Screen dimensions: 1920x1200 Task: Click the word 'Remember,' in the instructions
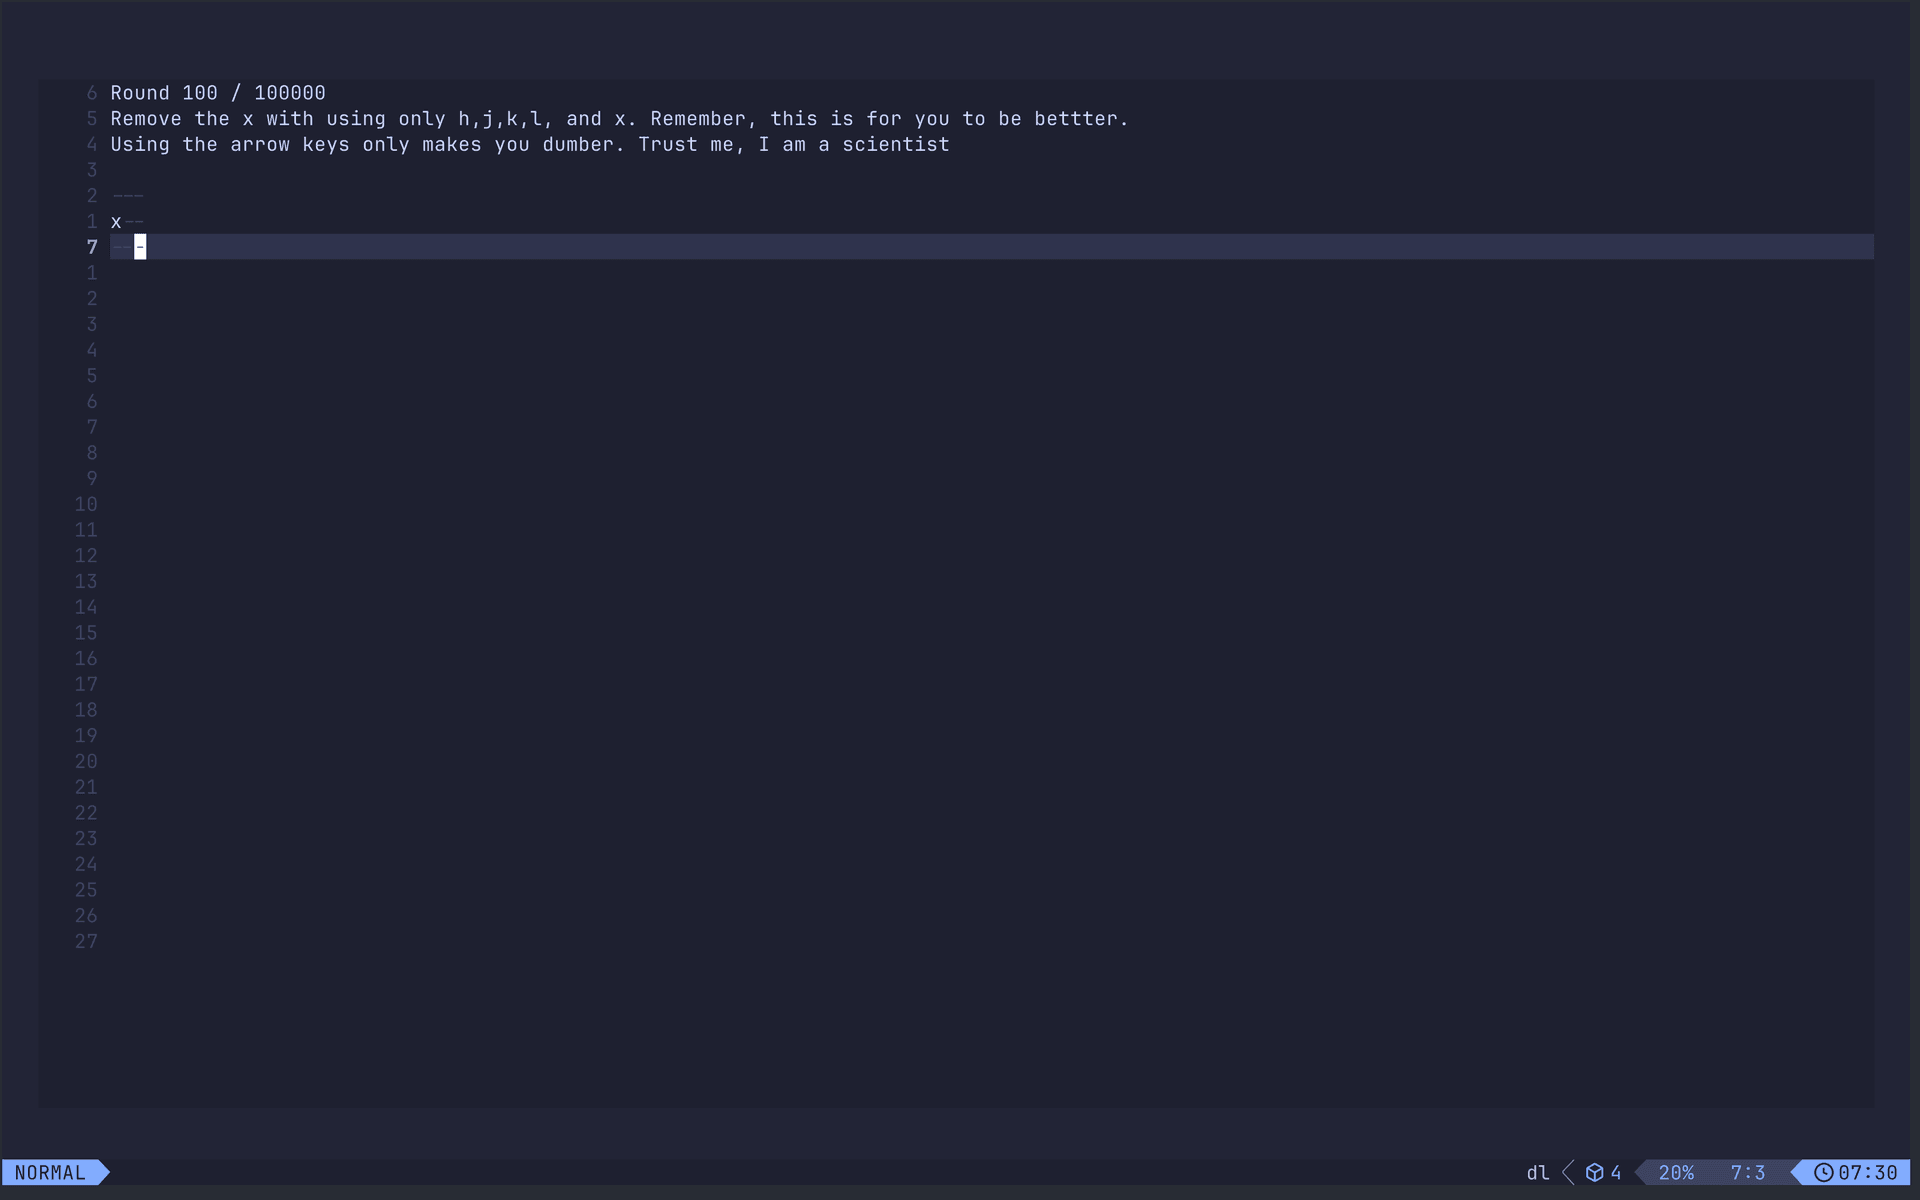click(x=704, y=119)
